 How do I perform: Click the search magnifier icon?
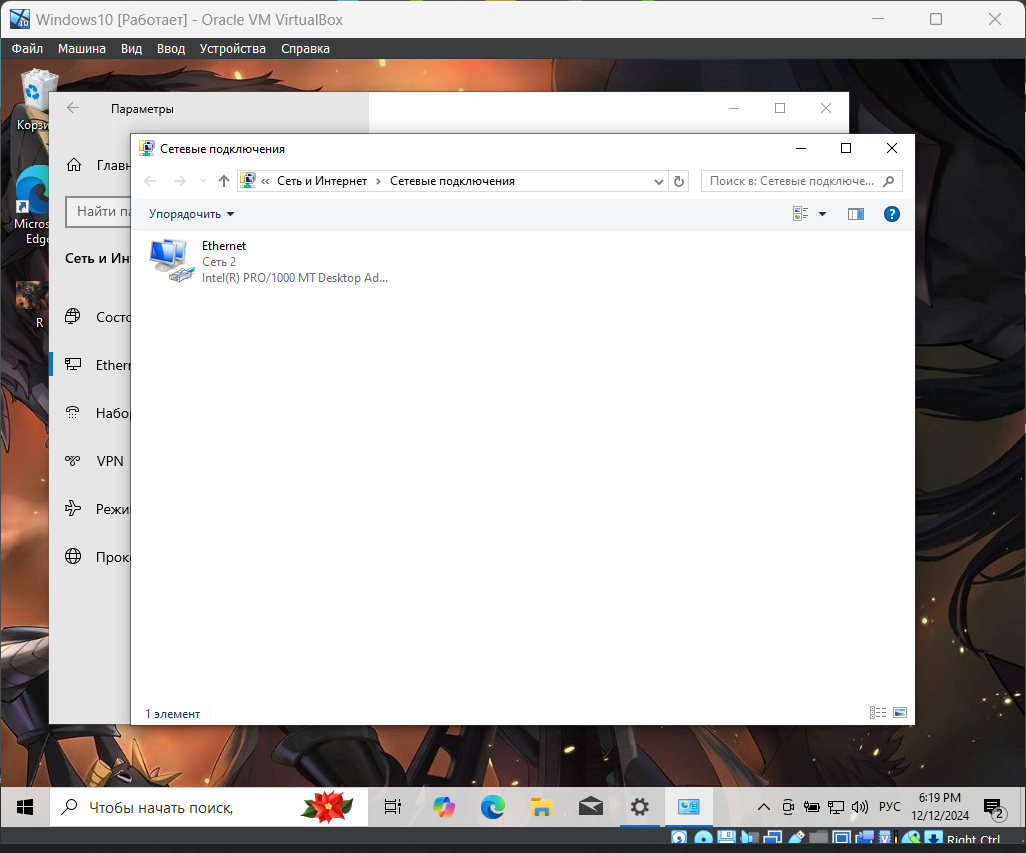[x=888, y=181]
